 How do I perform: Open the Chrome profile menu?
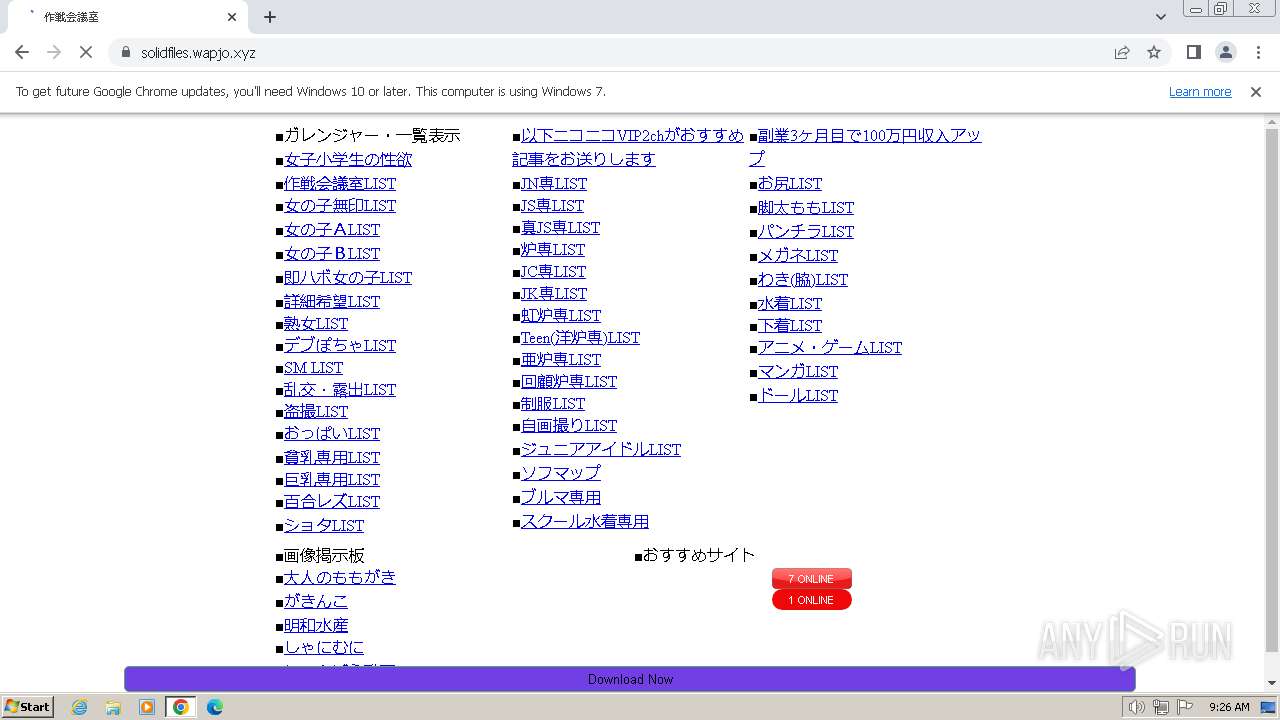[1226, 52]
